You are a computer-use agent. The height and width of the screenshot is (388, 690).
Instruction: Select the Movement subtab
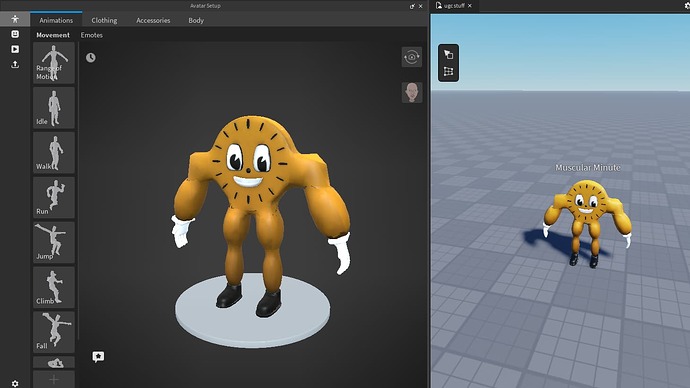tap(53, 35)
